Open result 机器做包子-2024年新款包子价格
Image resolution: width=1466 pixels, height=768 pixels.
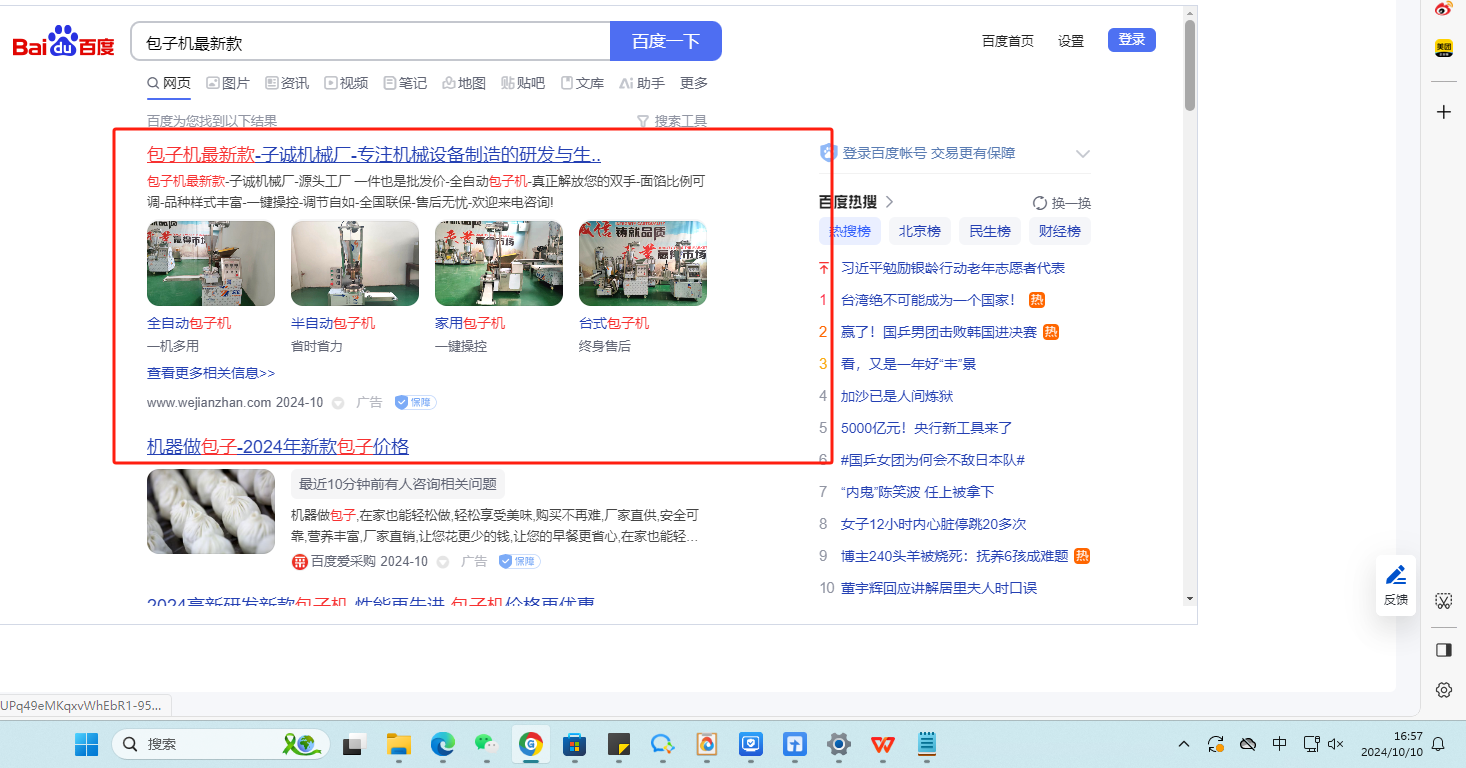[278, 446]
